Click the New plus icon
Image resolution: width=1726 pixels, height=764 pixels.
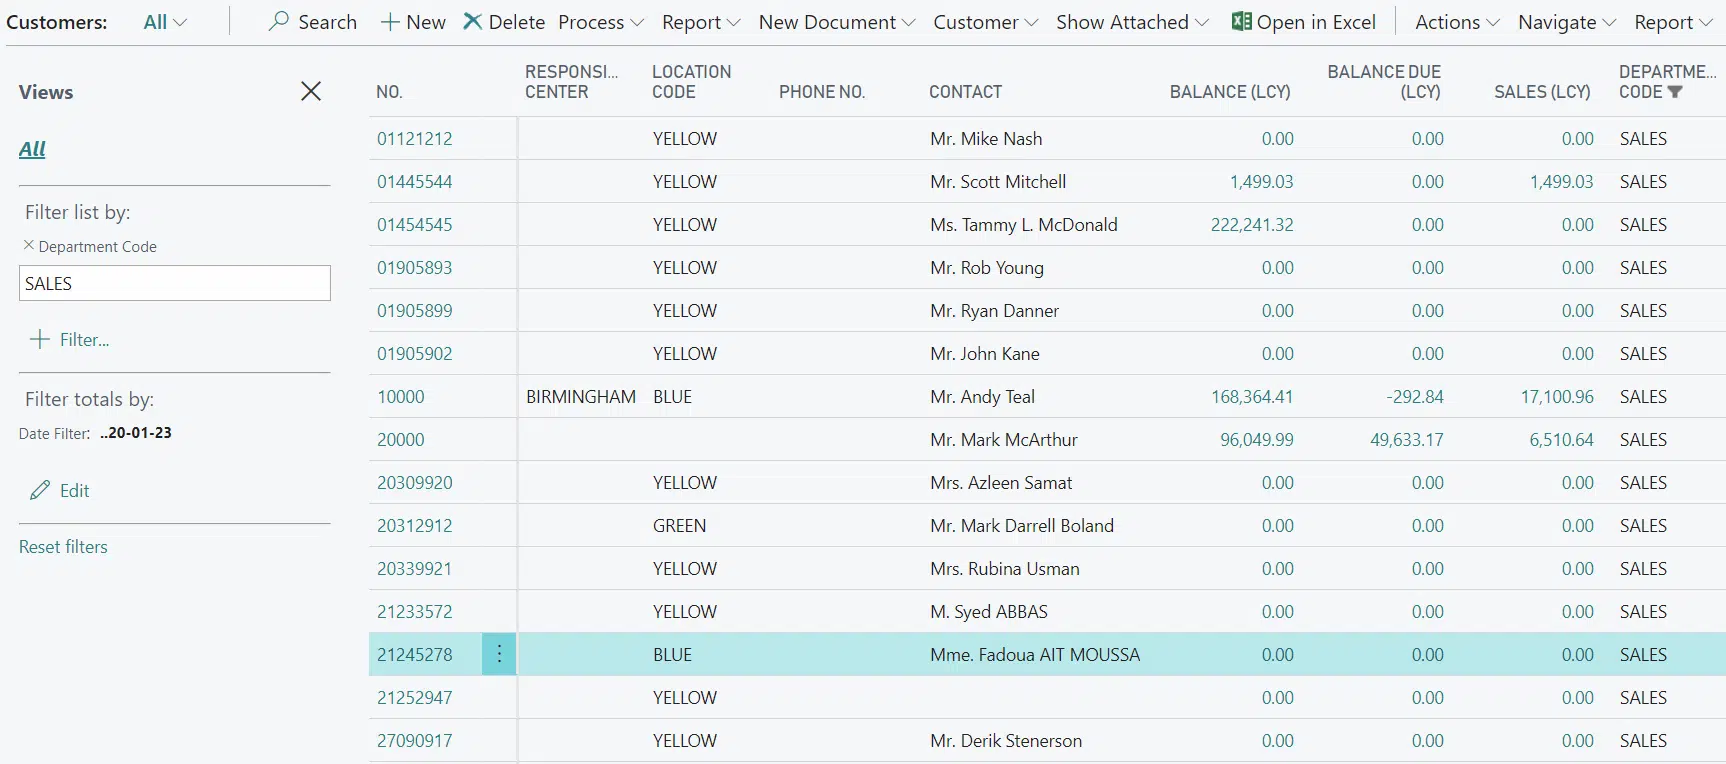[390, 22]
